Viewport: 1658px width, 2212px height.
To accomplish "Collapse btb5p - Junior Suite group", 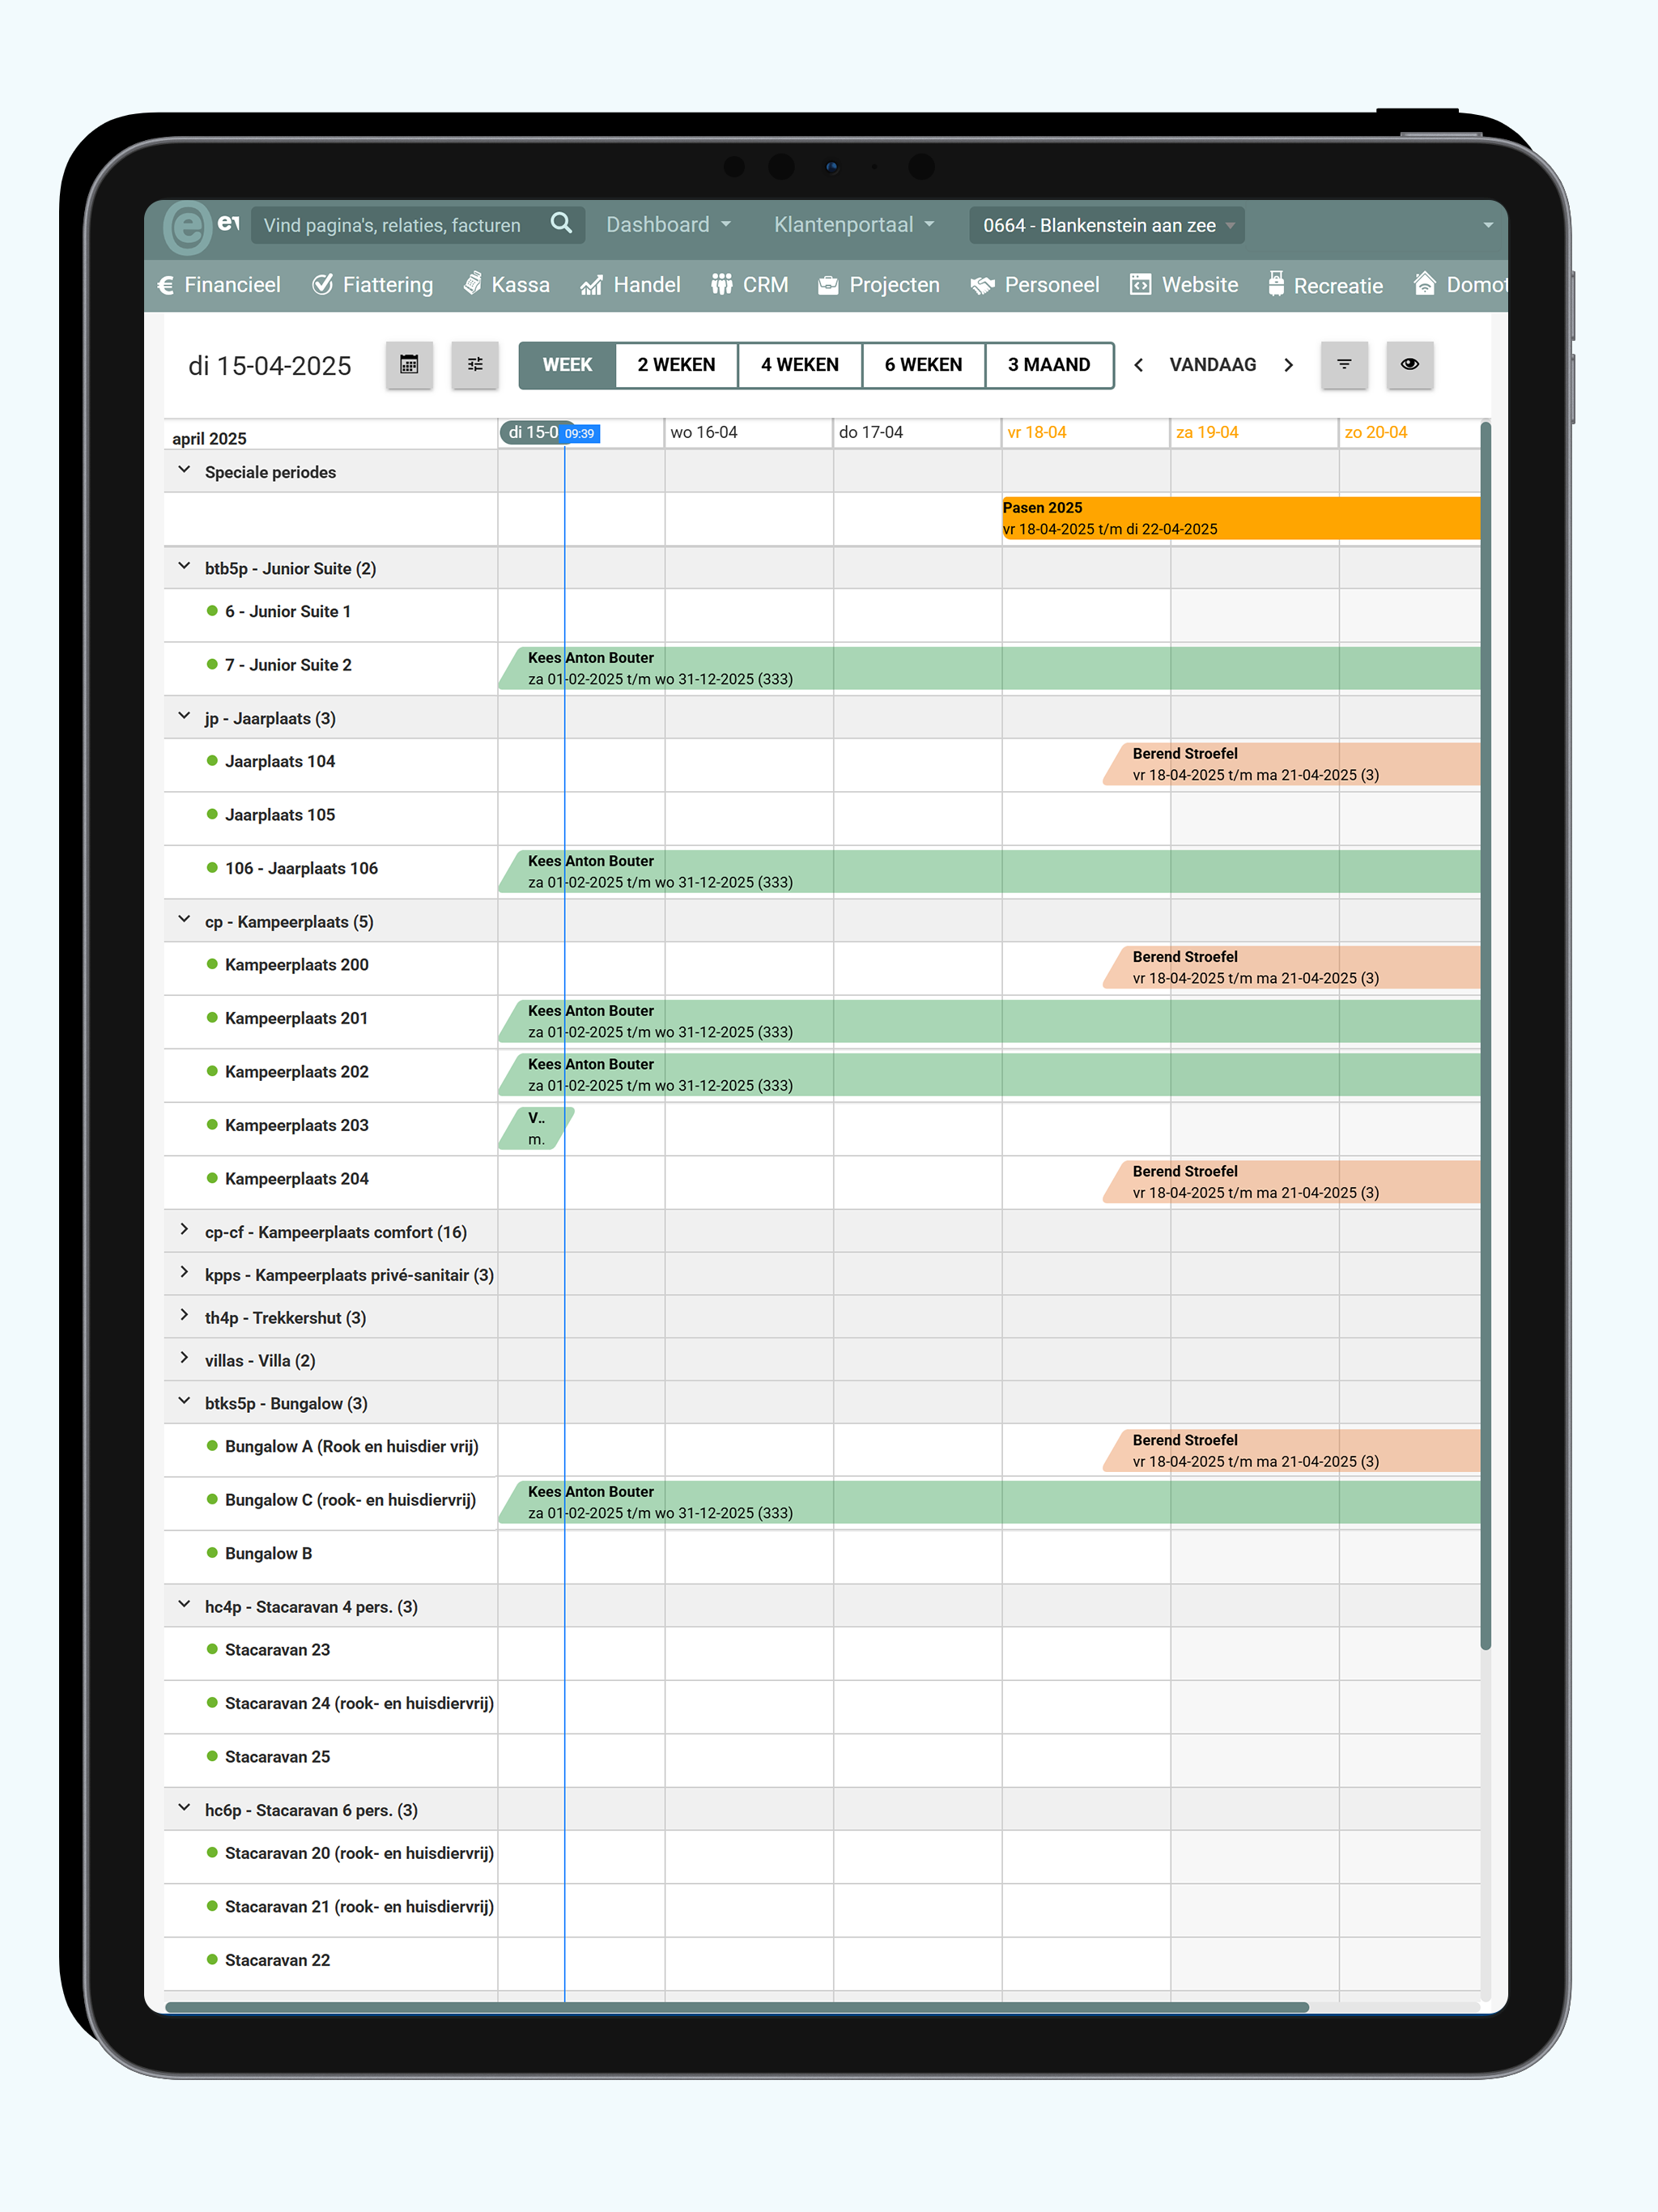I will [184, 566].
